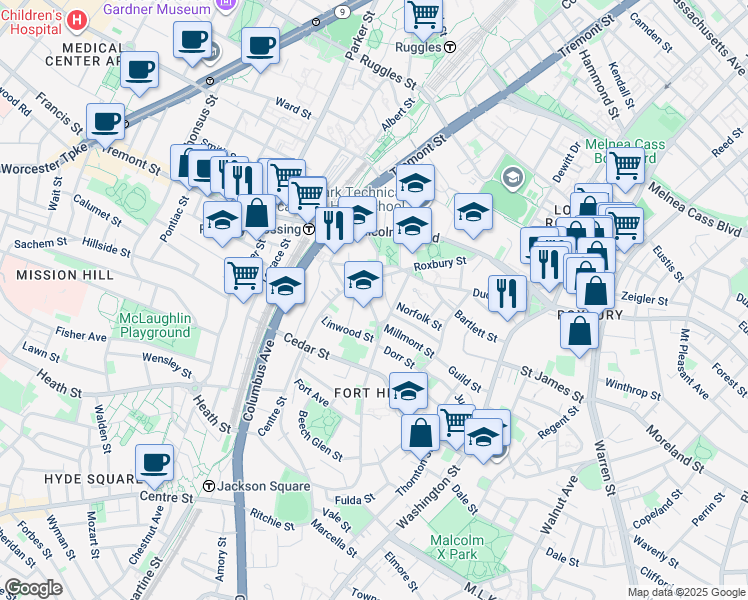Click the McLaughlin Playground label
Image resolution: width=748 pixels, height=600 pixels.
(155, 325)
